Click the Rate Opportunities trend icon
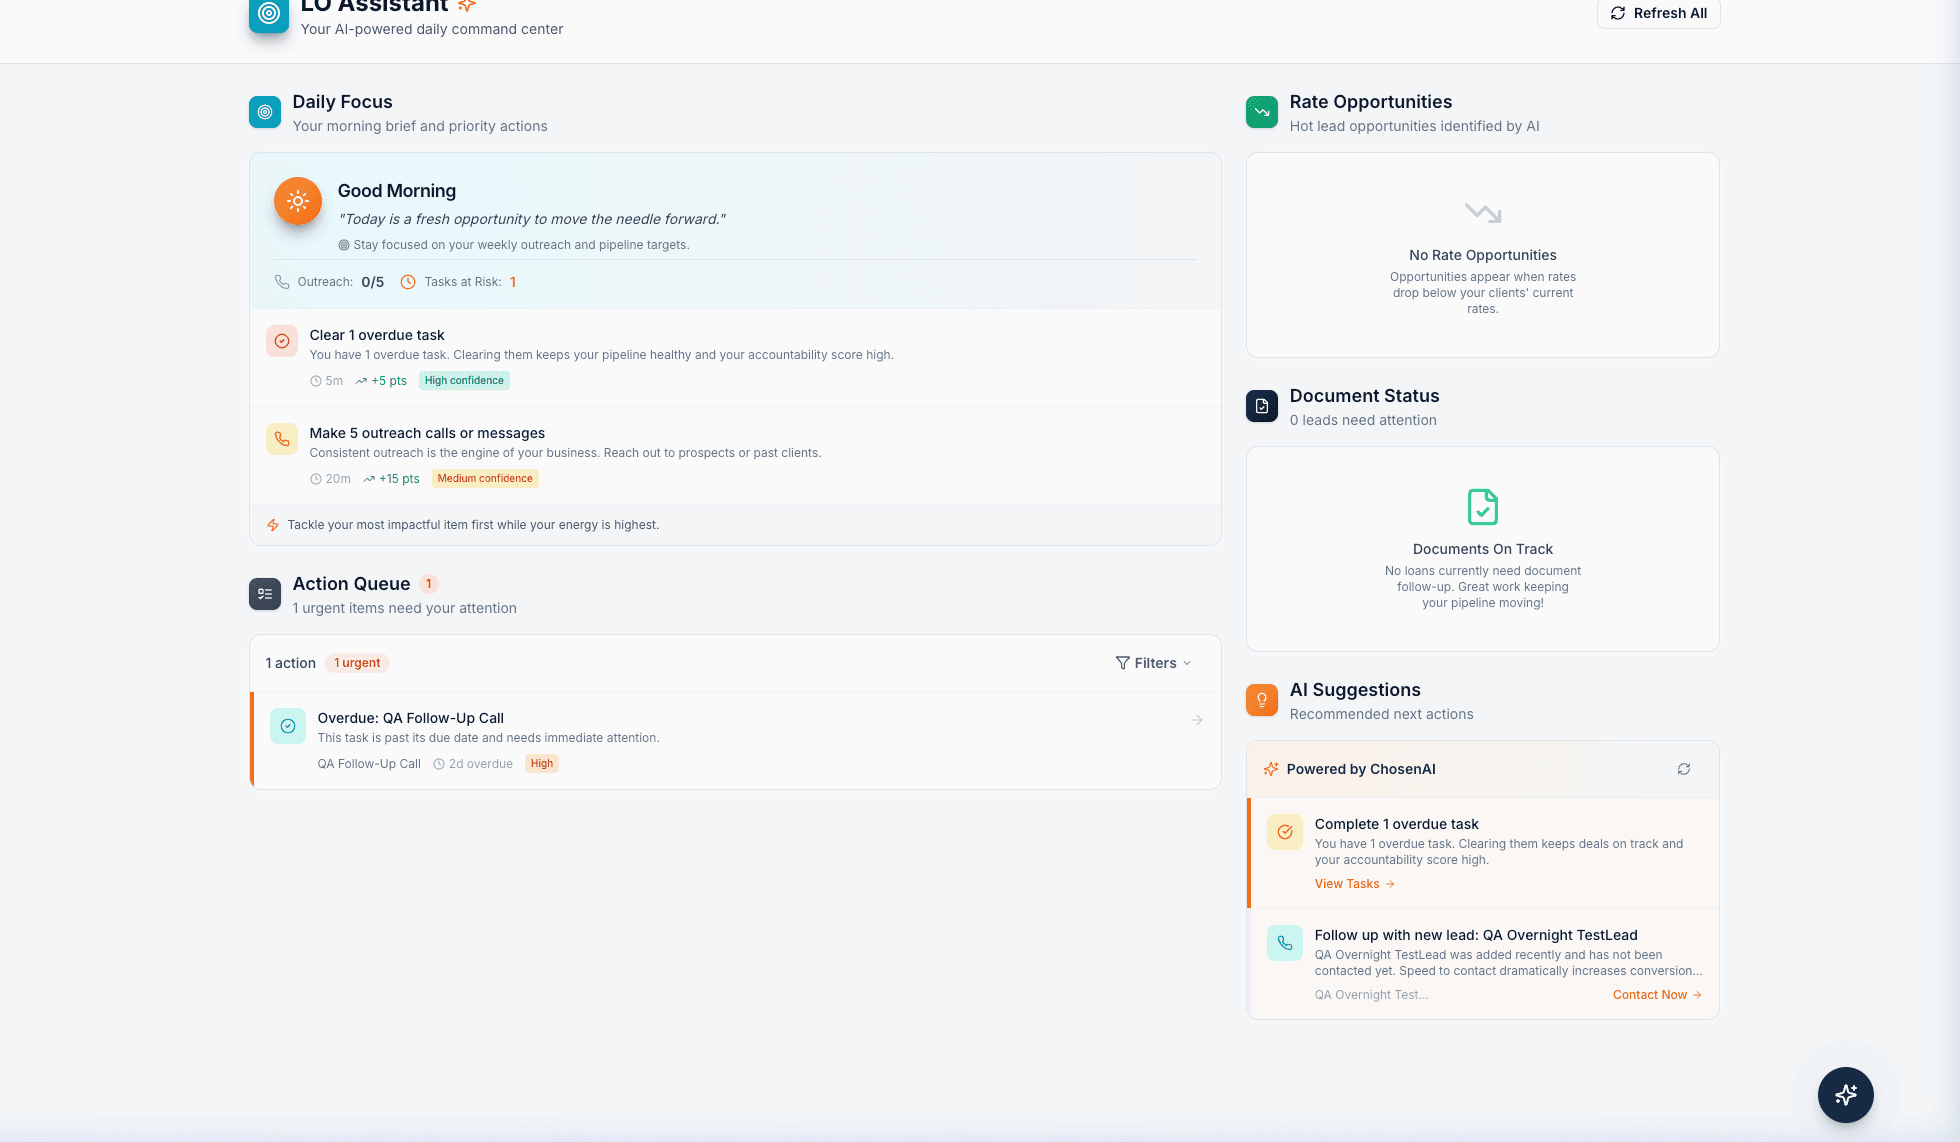 (x=1261, y=112)
